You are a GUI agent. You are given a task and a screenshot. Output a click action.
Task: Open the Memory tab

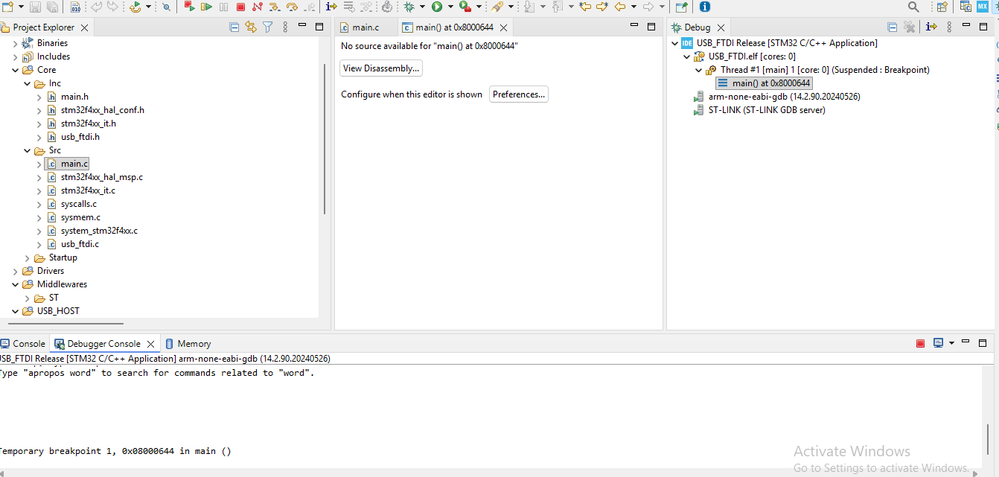189,343
